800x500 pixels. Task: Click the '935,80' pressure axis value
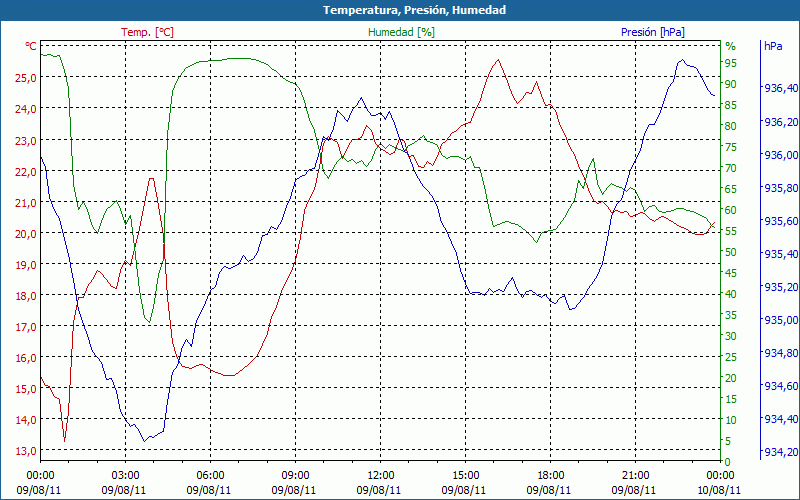point(781,188)
